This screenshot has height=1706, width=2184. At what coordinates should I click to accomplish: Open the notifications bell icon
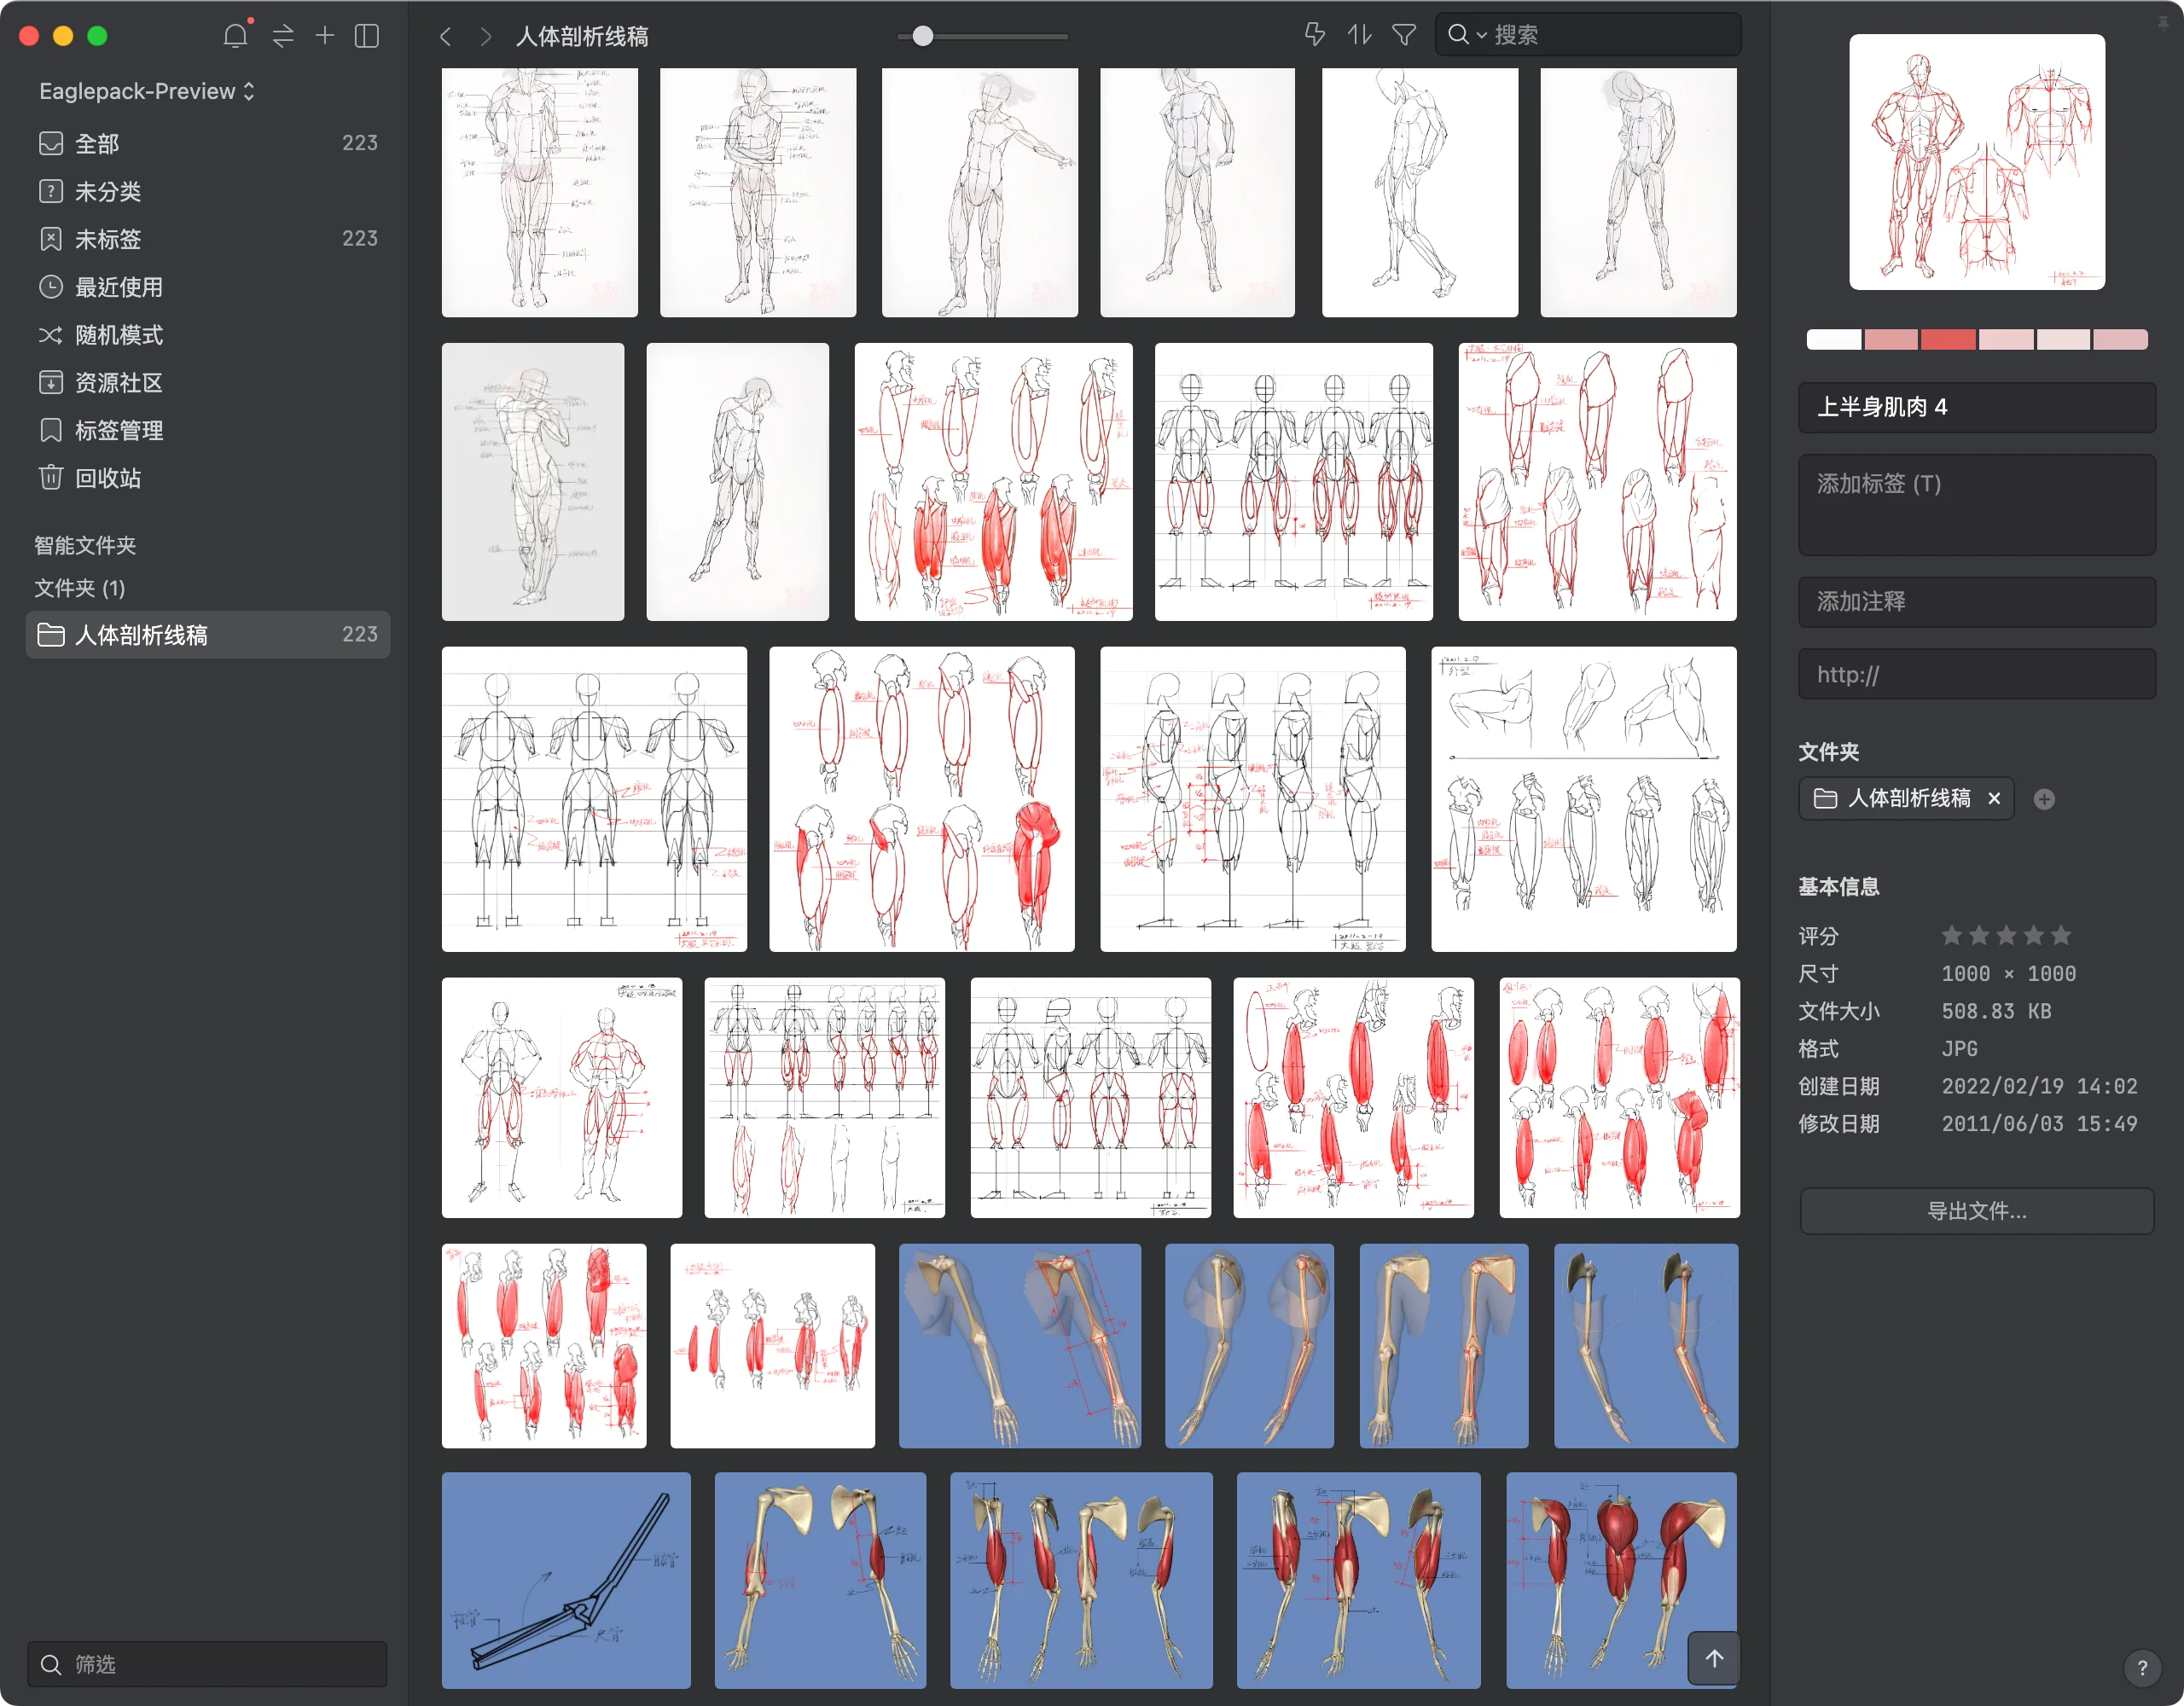[x=235, y=36]
